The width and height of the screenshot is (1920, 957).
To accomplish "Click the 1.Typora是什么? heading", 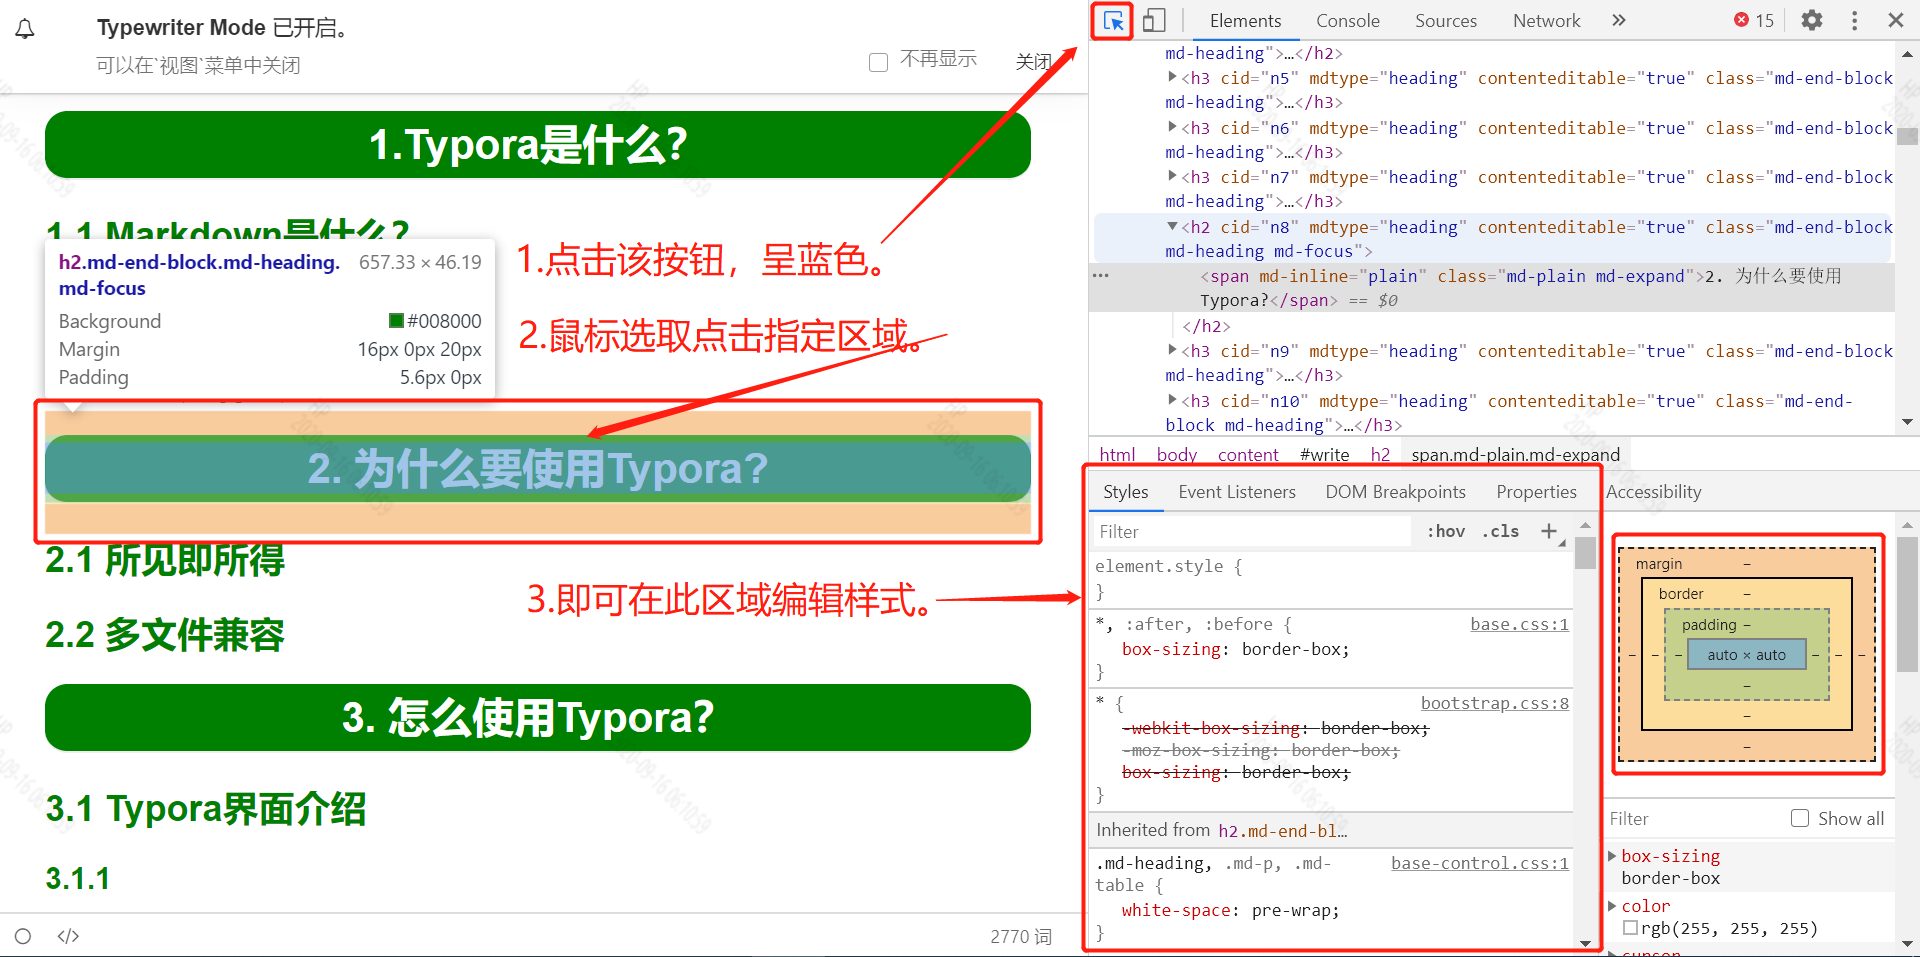I will [538, 145].
